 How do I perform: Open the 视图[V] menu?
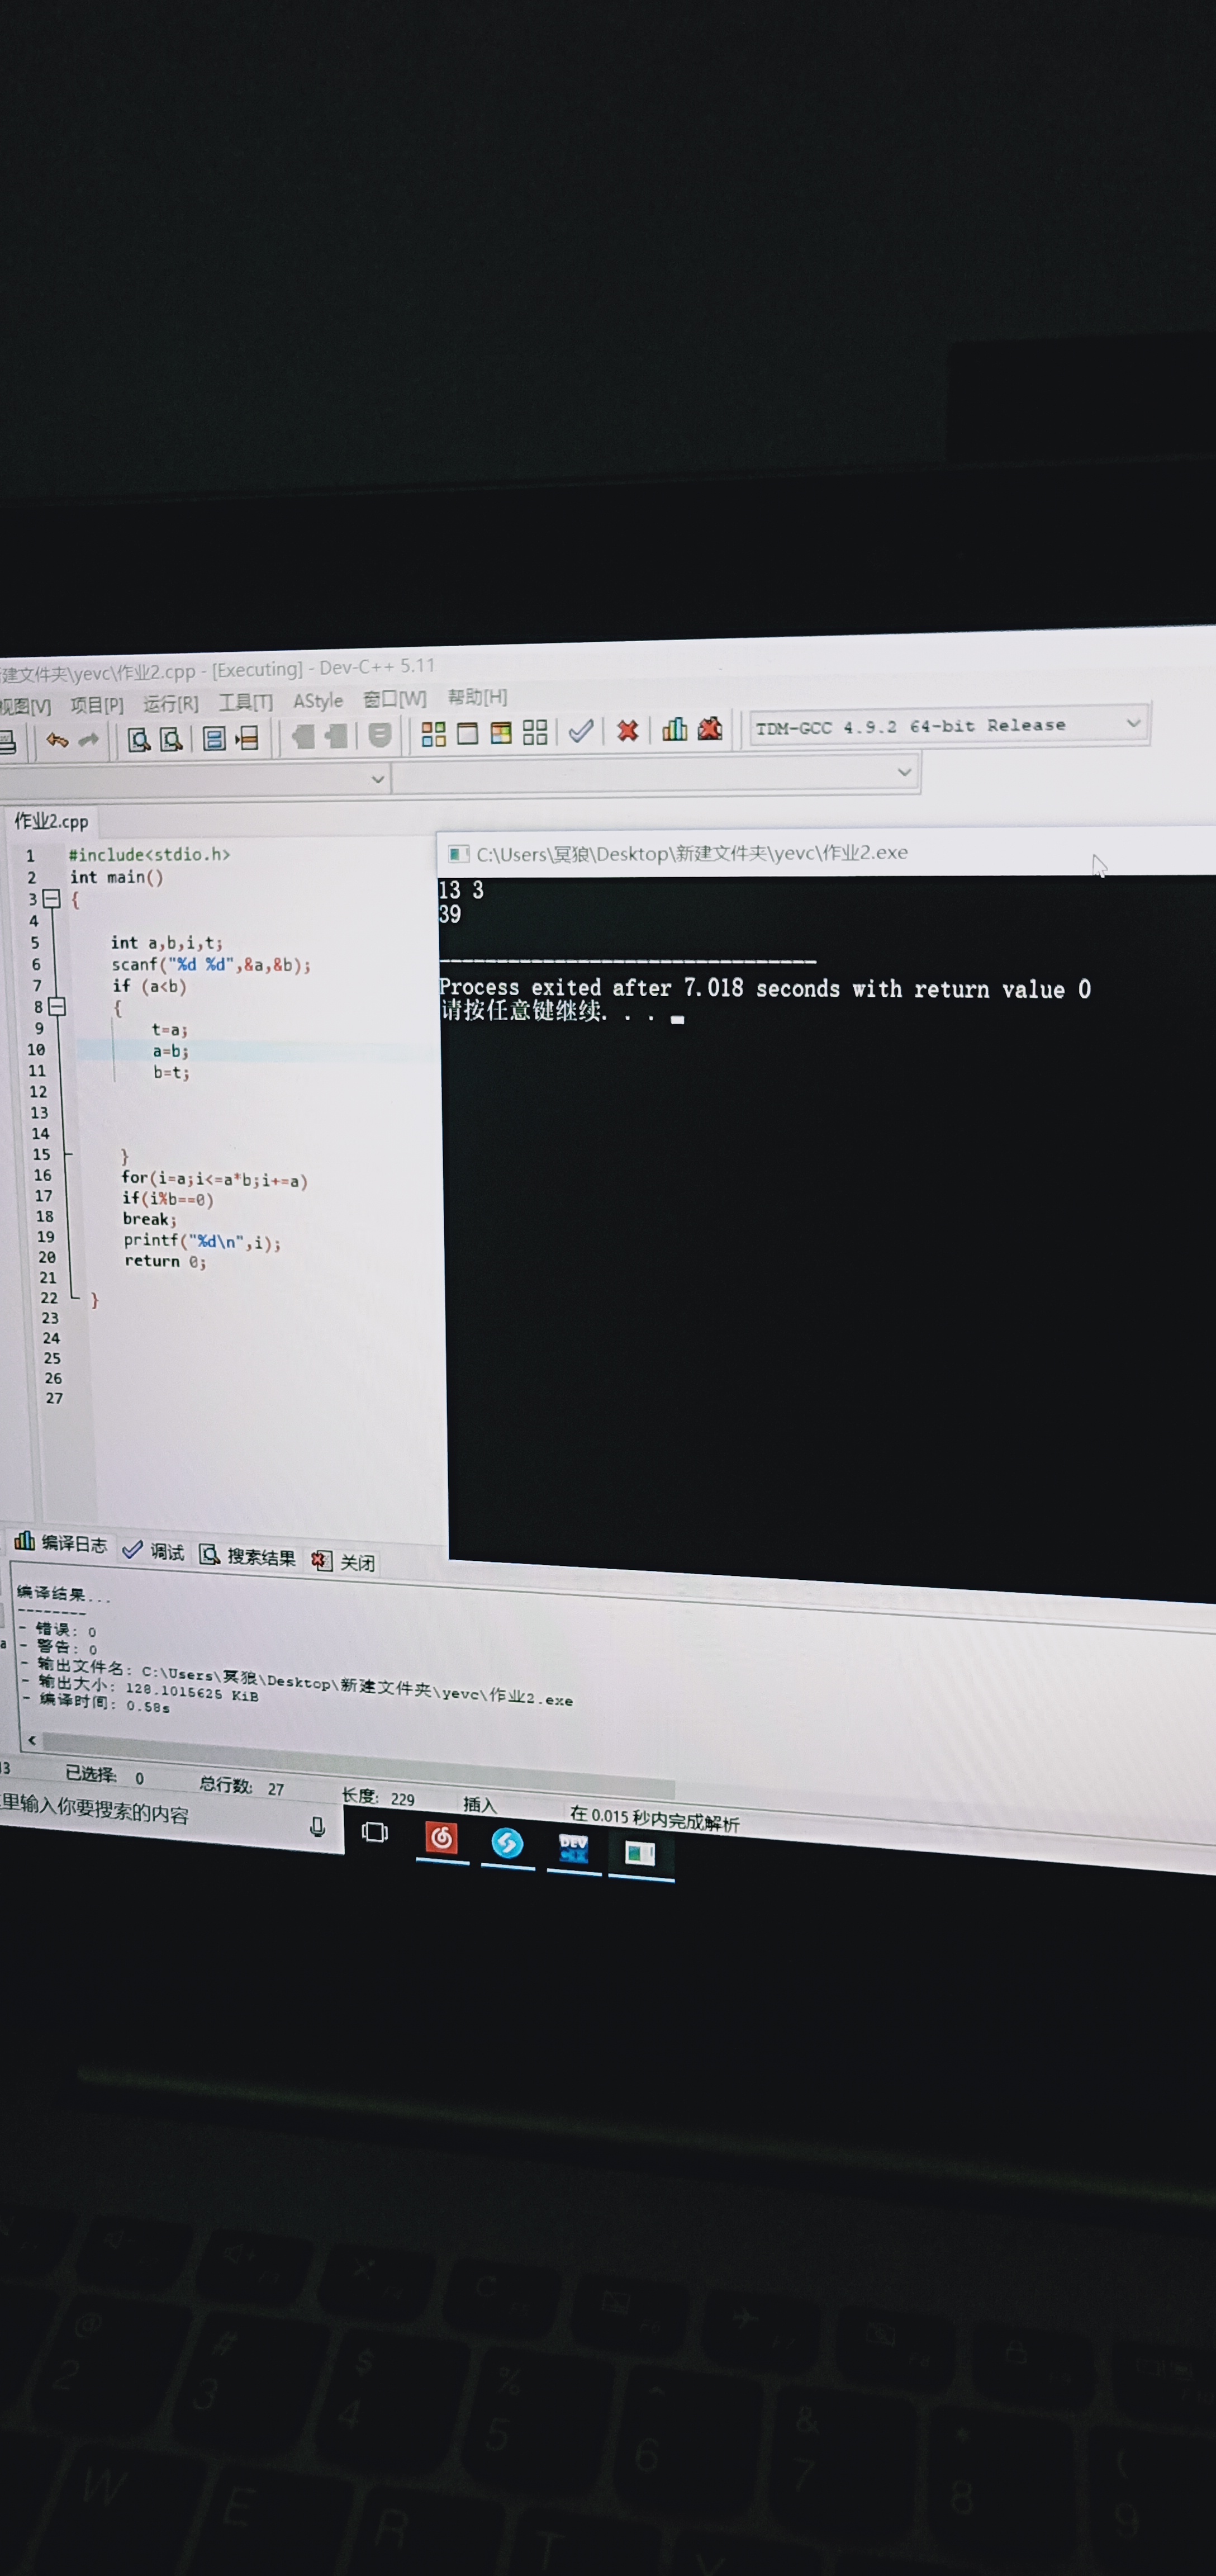pyautogui.click(x=25, y=706)
